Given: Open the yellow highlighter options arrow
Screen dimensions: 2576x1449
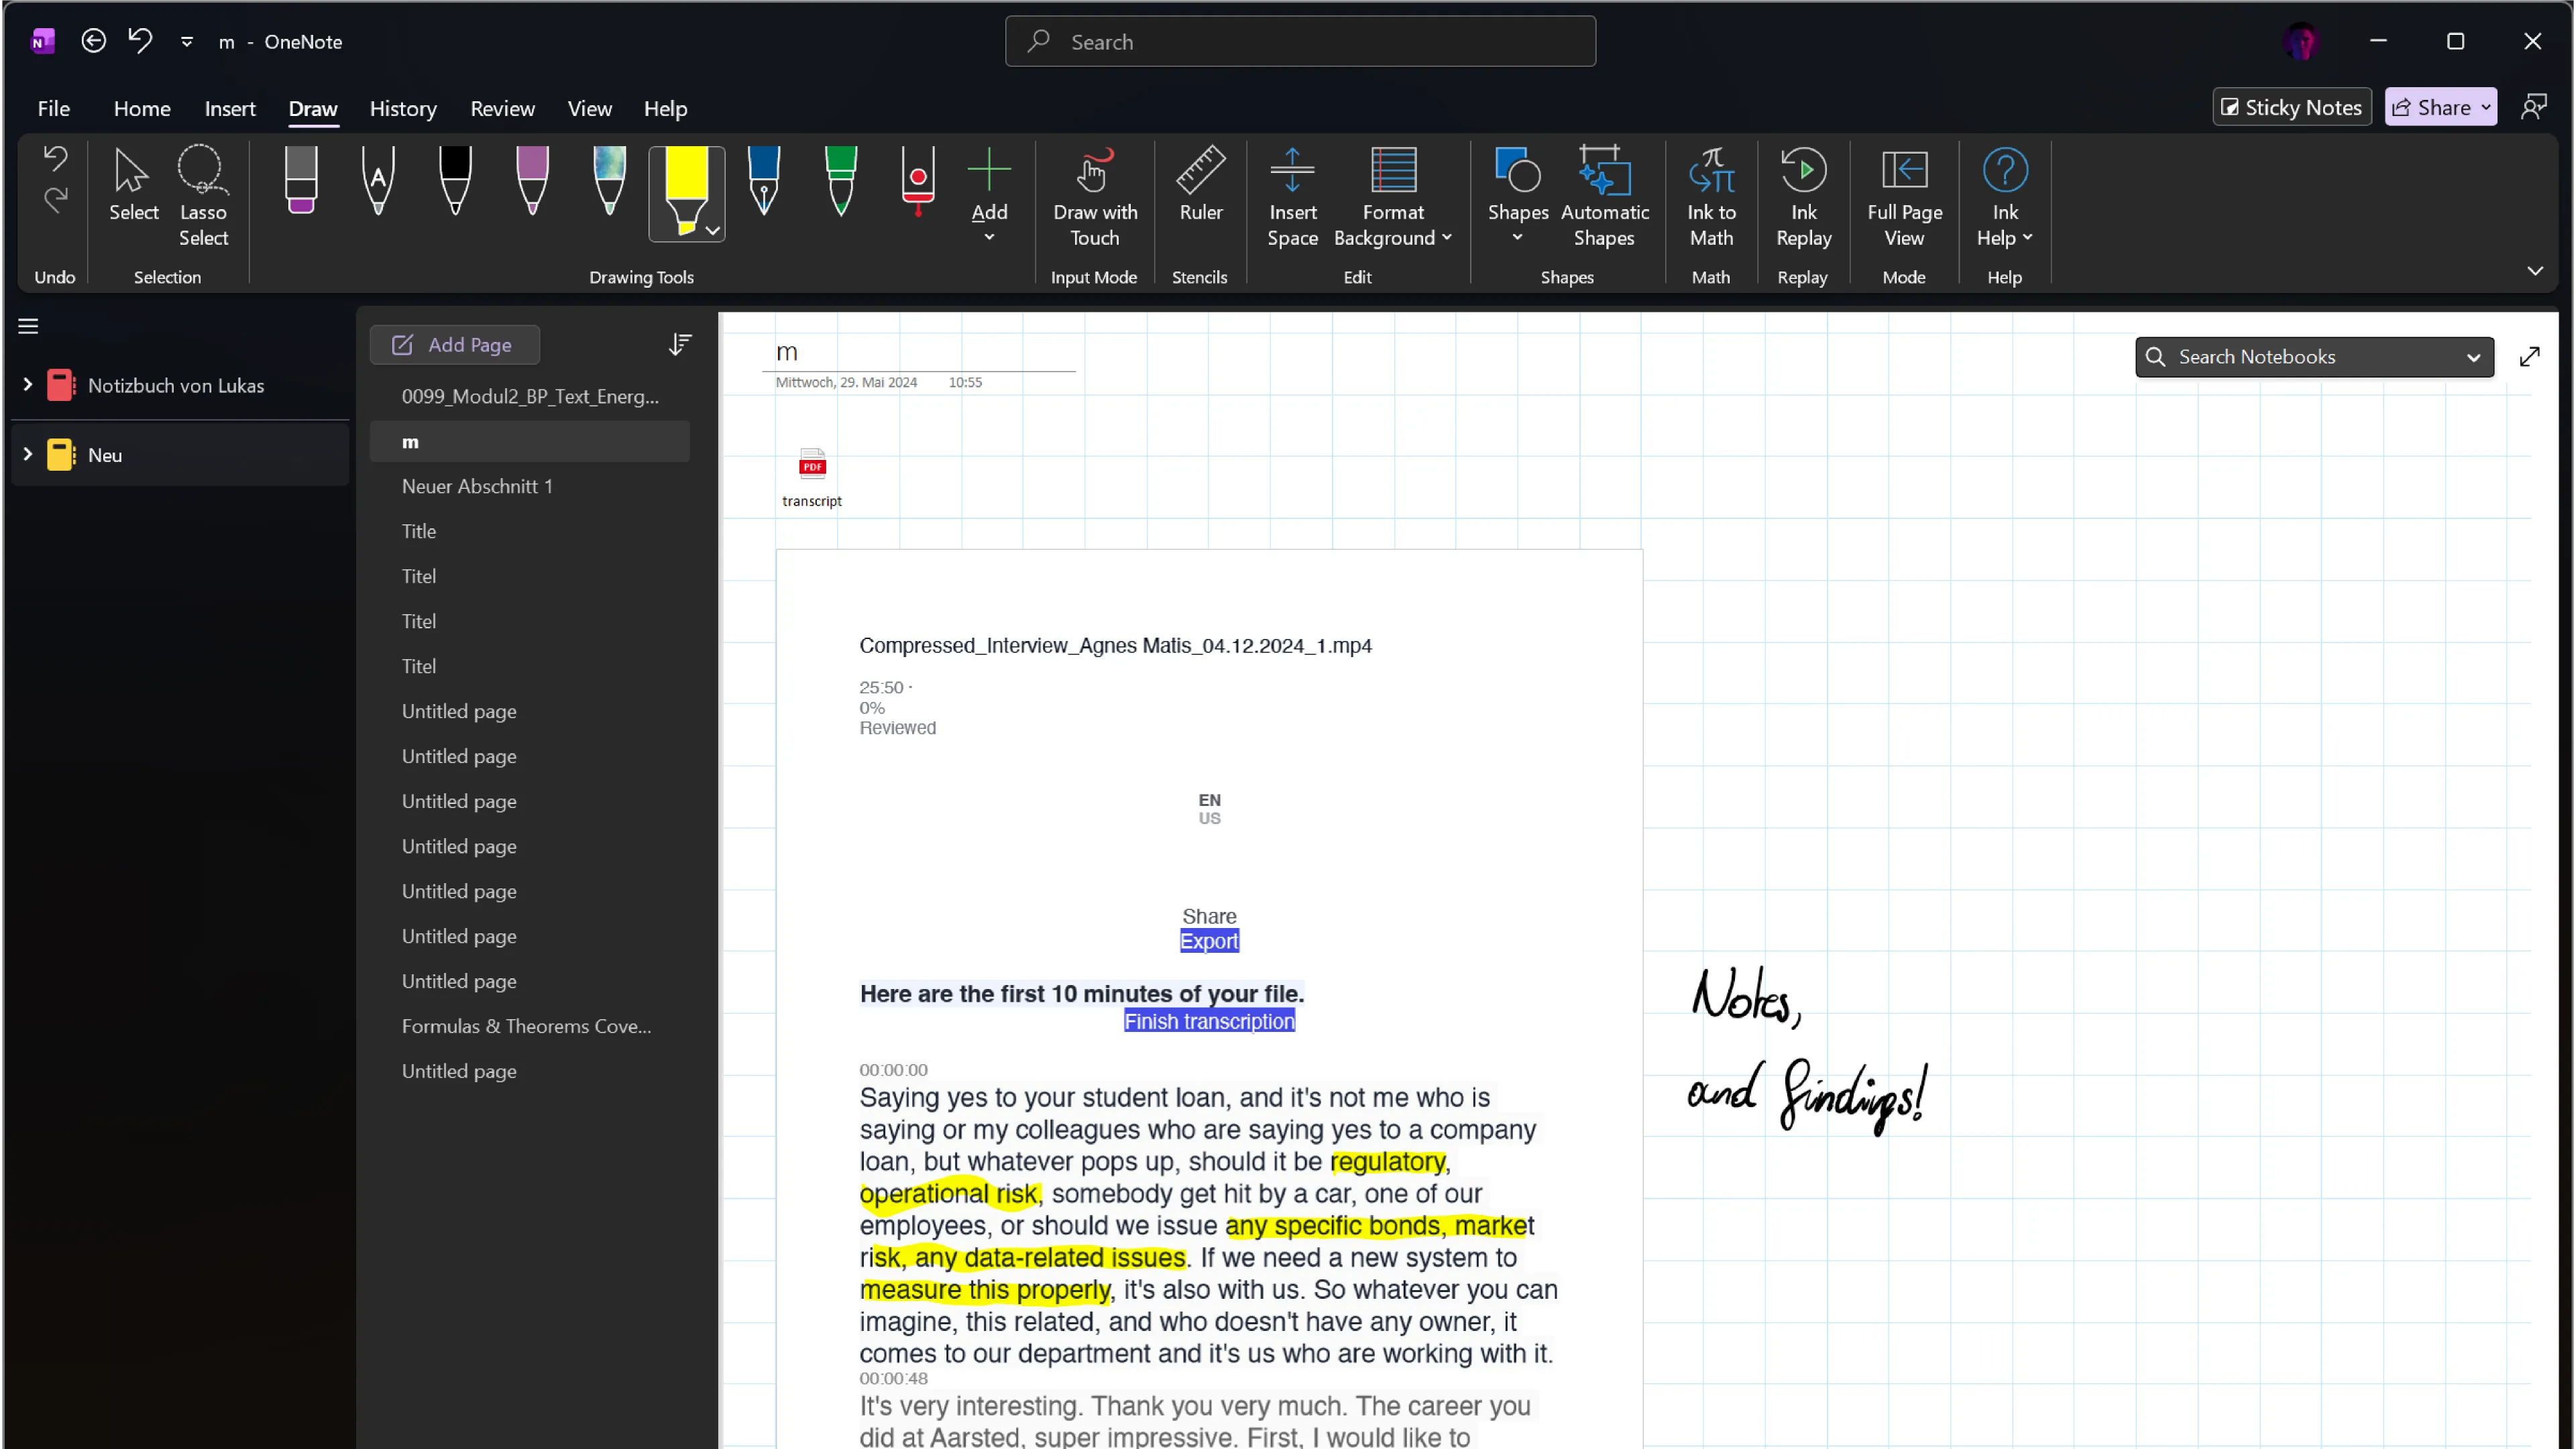Looking at the screenshot, I should 713,231.
